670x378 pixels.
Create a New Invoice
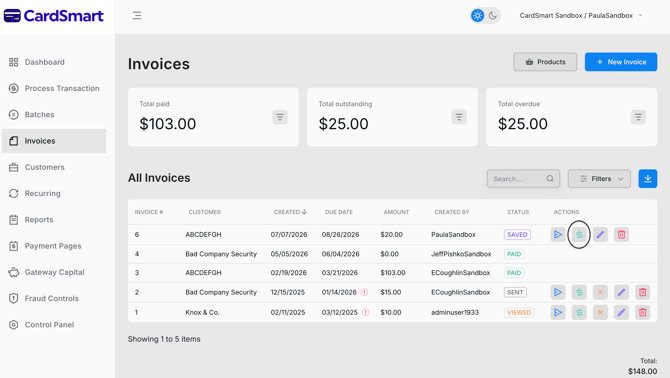click(620, 62)
